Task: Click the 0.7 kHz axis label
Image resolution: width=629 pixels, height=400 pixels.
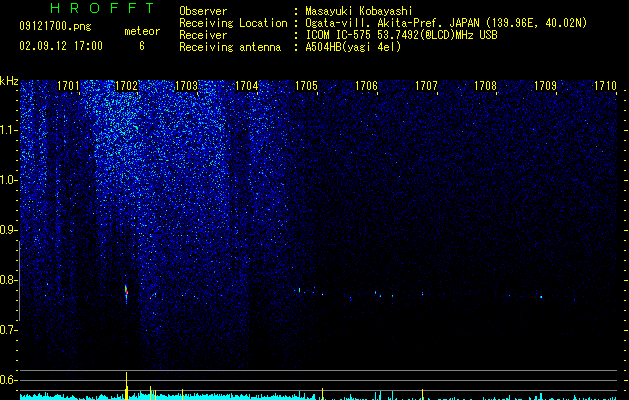Action: (8, 330)
